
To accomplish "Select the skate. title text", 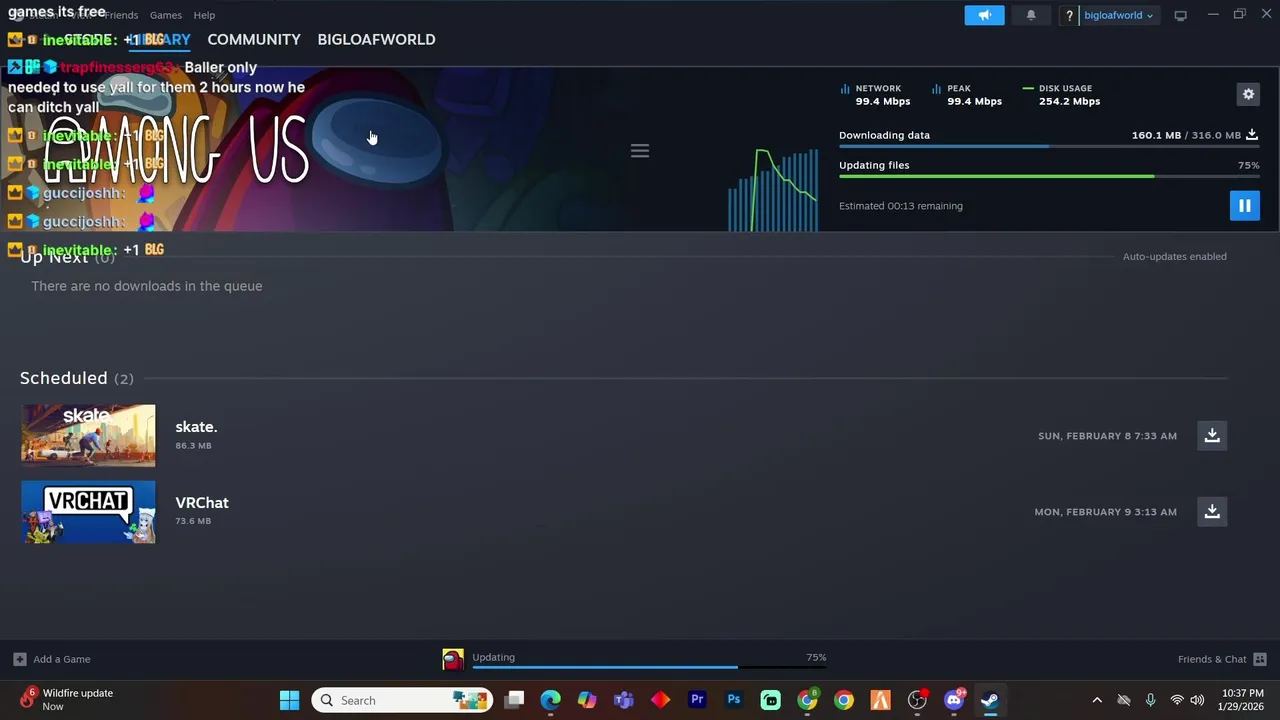I will (x=196, y=427).
